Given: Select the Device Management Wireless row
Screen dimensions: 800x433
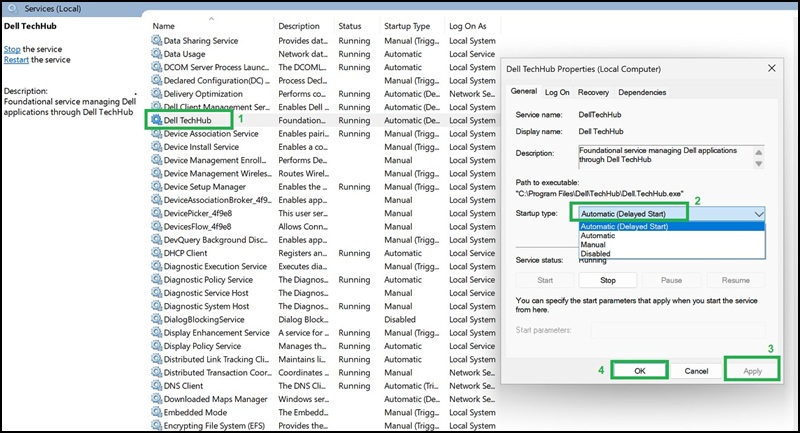Looking at the screenshot, I should tap(324, 173).
